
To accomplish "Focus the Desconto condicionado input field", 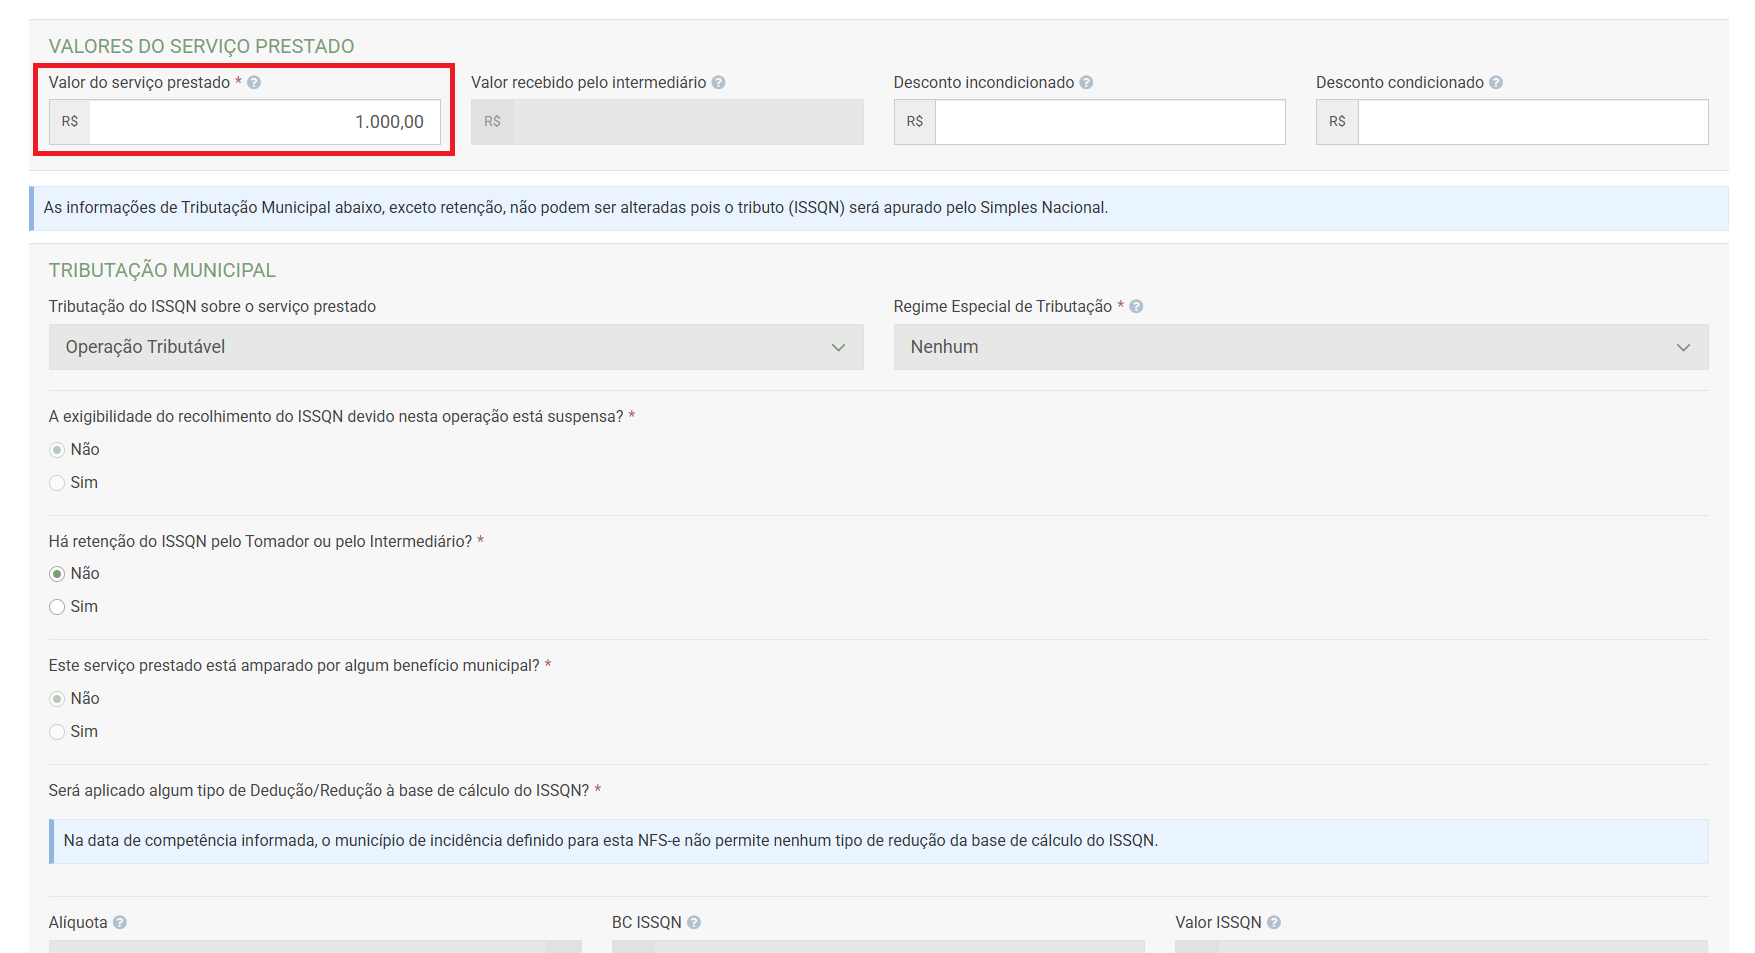I will point(1532,122).
